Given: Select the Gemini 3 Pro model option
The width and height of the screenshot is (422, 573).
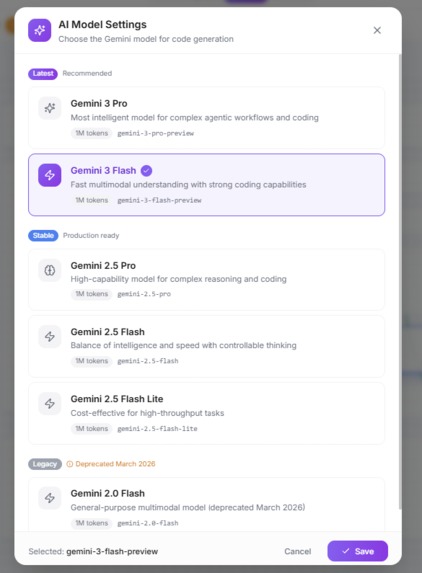Looking at the screenshot, I should pos(206,118).
